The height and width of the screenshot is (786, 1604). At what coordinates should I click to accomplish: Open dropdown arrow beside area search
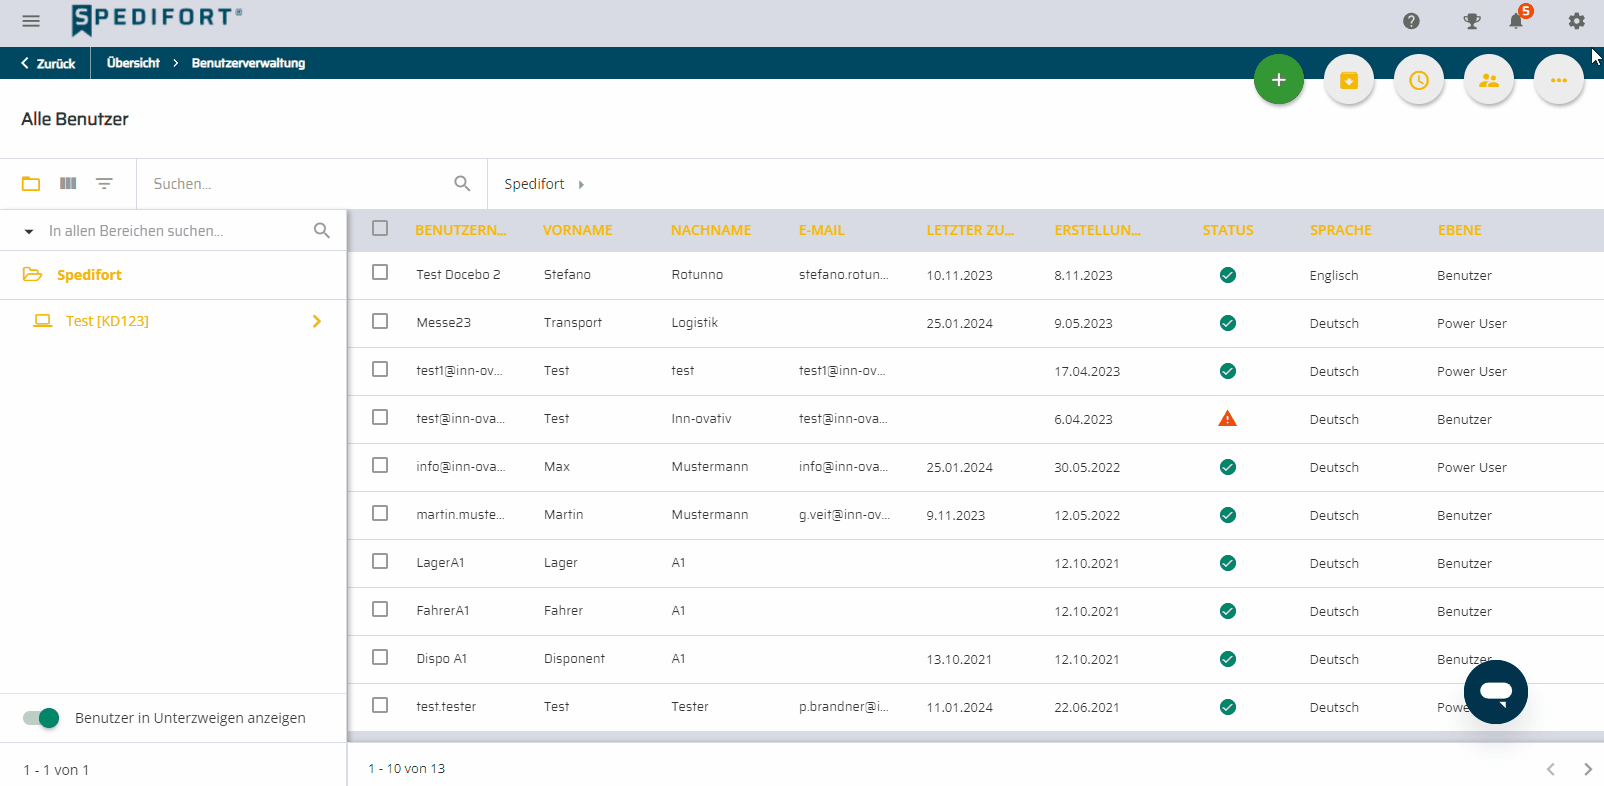(x=29, y=231)
